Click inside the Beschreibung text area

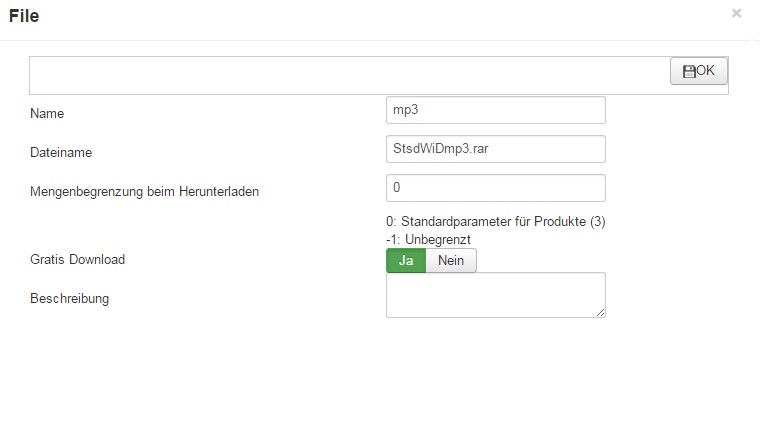pyautogui.click(x=495, y=295)
